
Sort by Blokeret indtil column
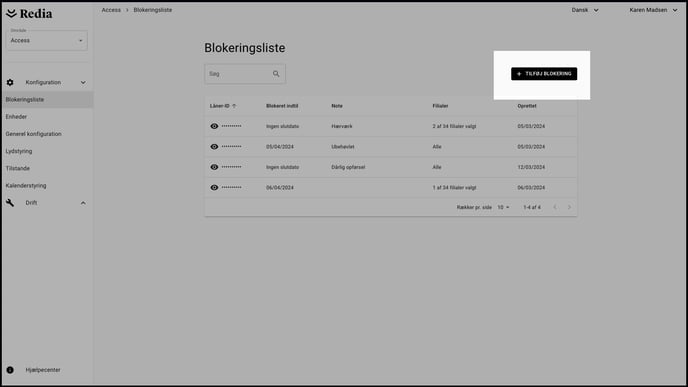point(282,106)
